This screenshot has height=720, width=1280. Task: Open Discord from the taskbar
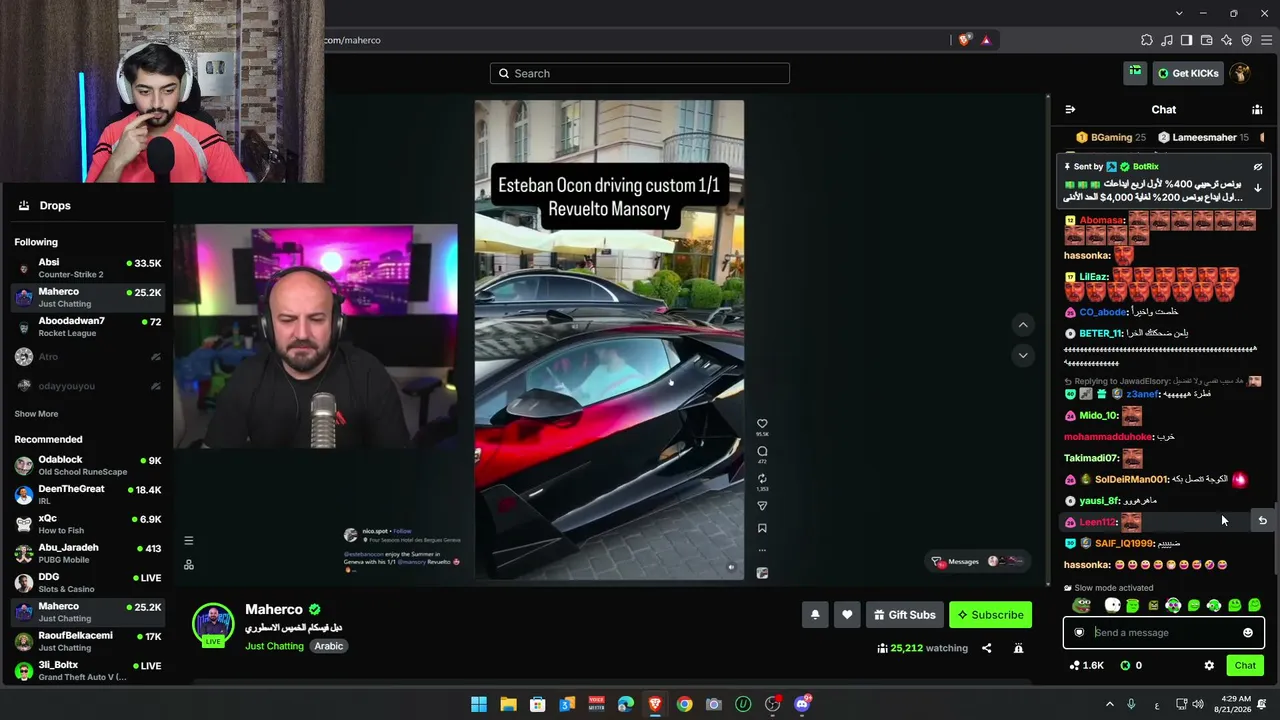(x=802, y=704)
